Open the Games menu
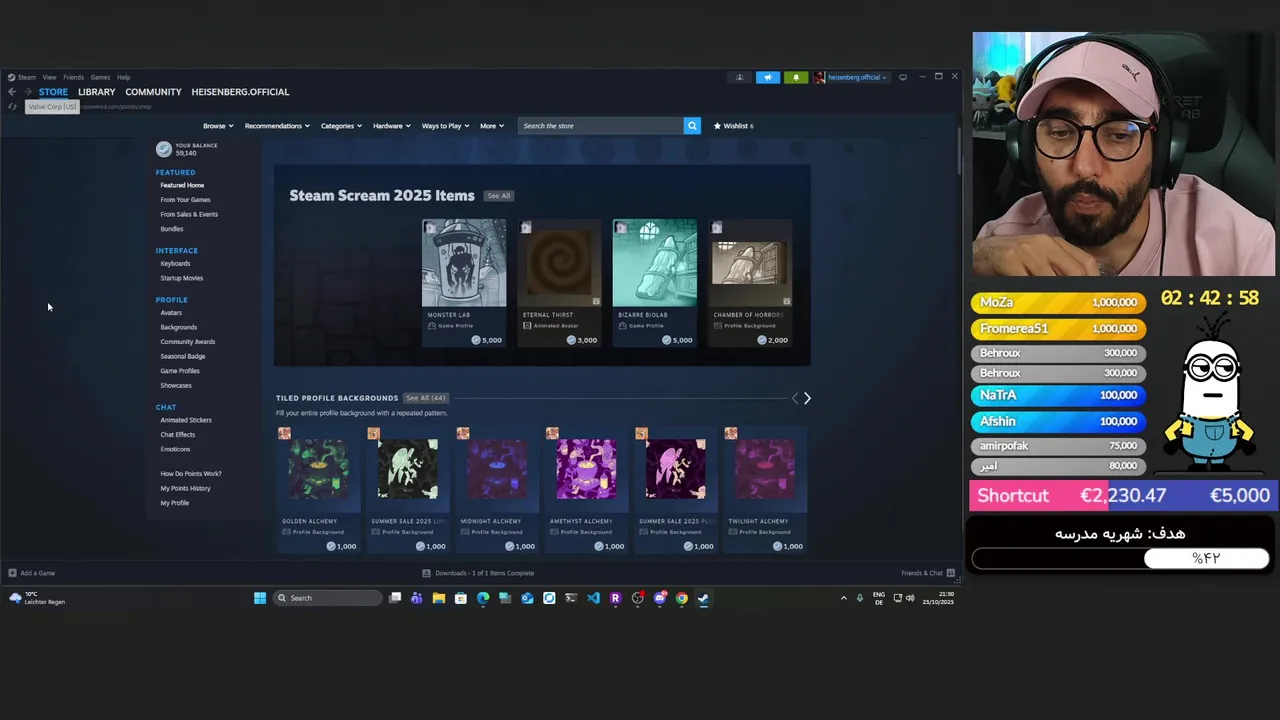The image size is (1280, 720). (100, 77)
